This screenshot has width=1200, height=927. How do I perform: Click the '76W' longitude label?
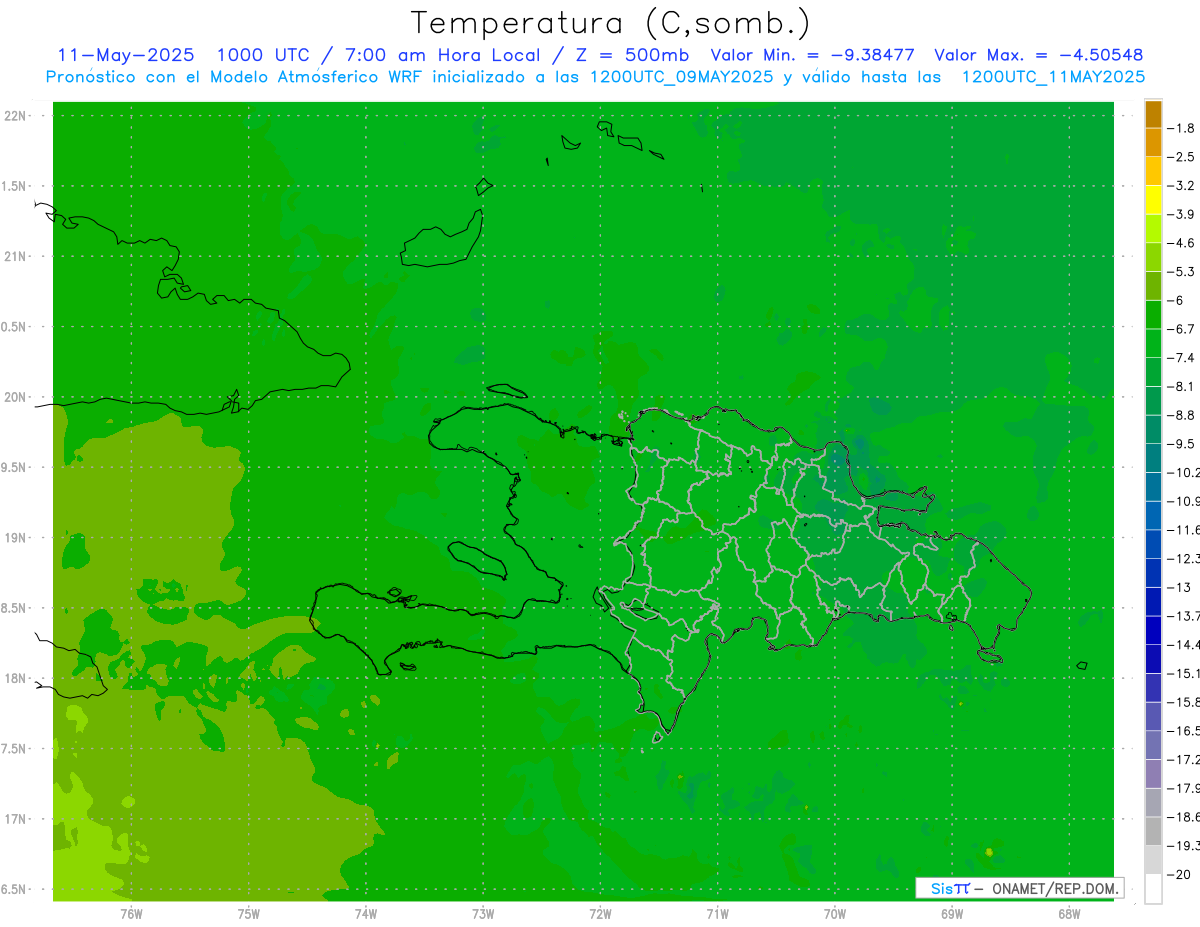pos(131,913)
